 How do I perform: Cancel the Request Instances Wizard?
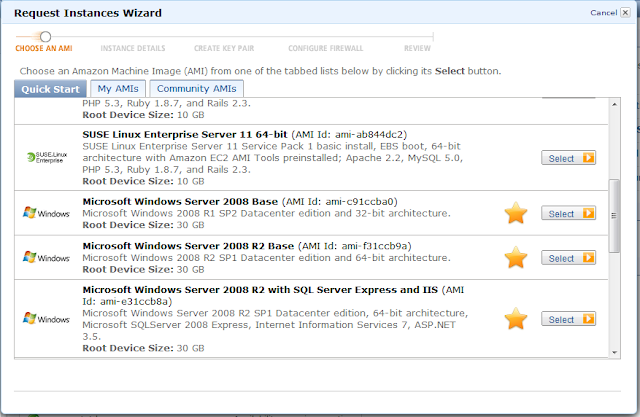click(603, 13)
